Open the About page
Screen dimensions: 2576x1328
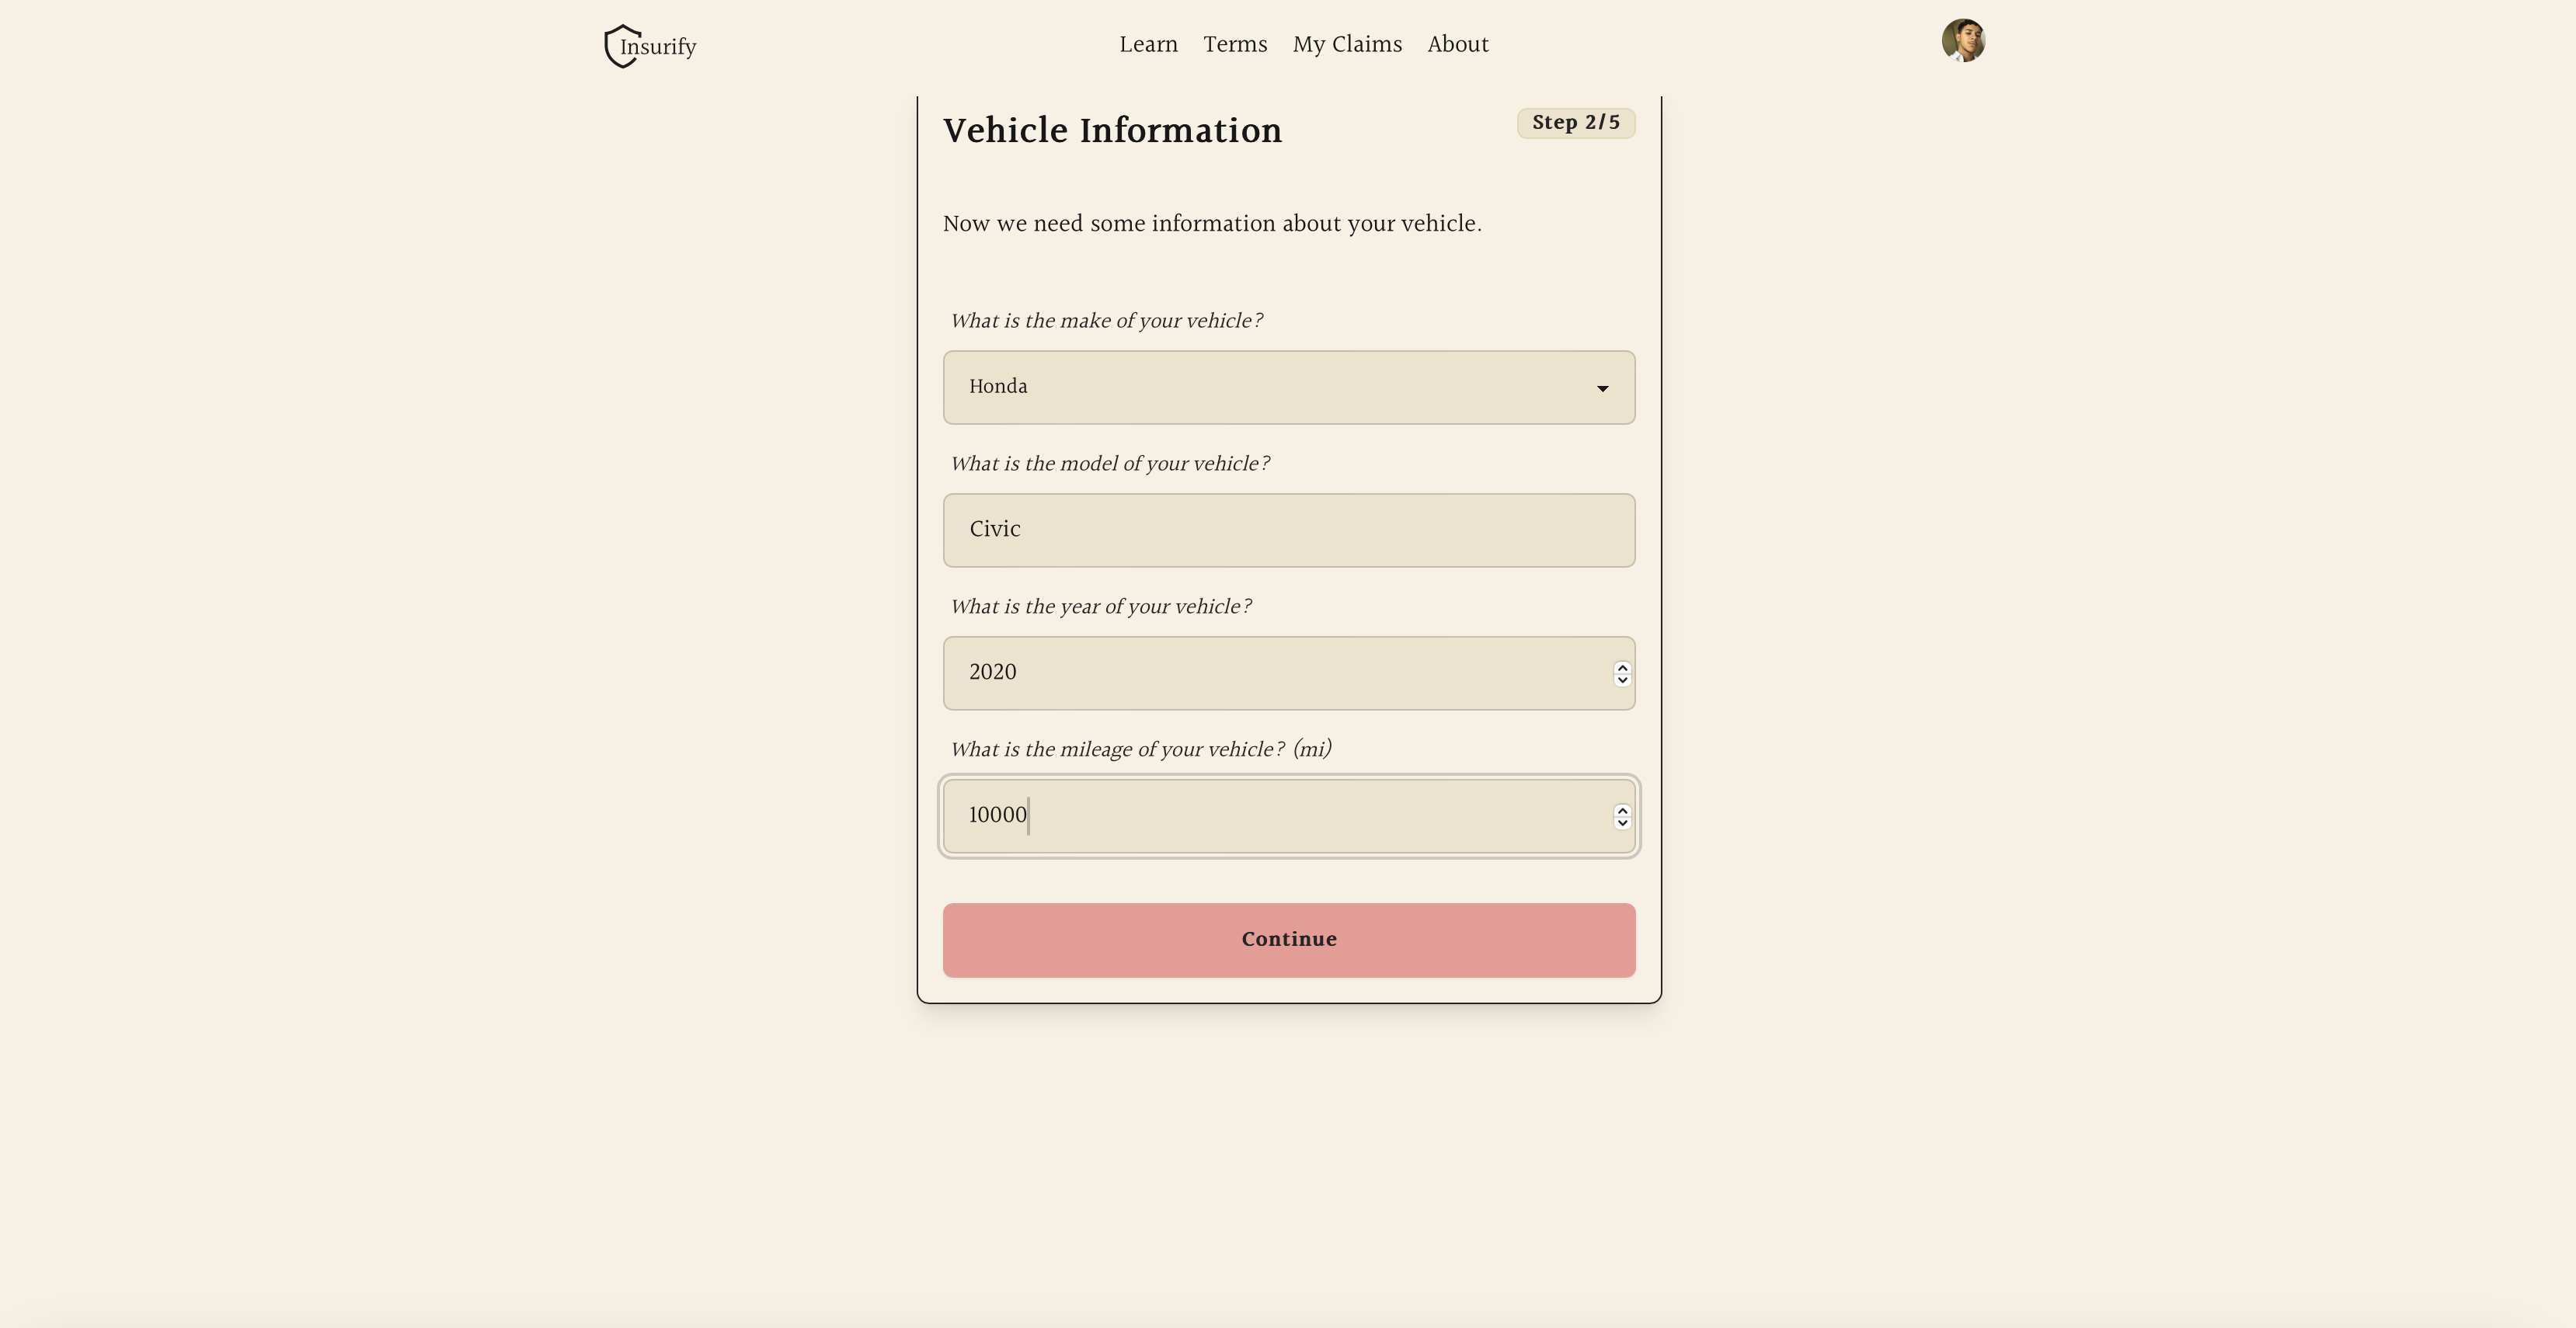1457,45
